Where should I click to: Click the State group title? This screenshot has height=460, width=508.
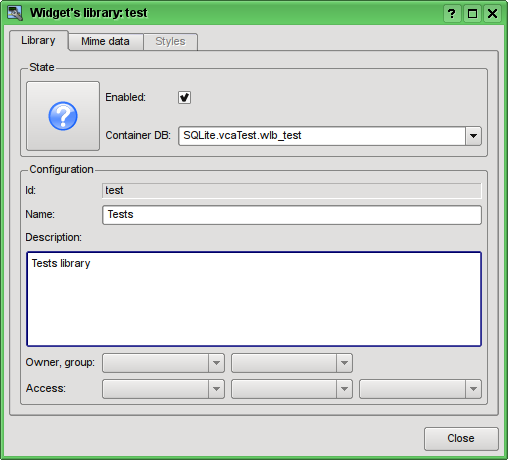point(42,67)
